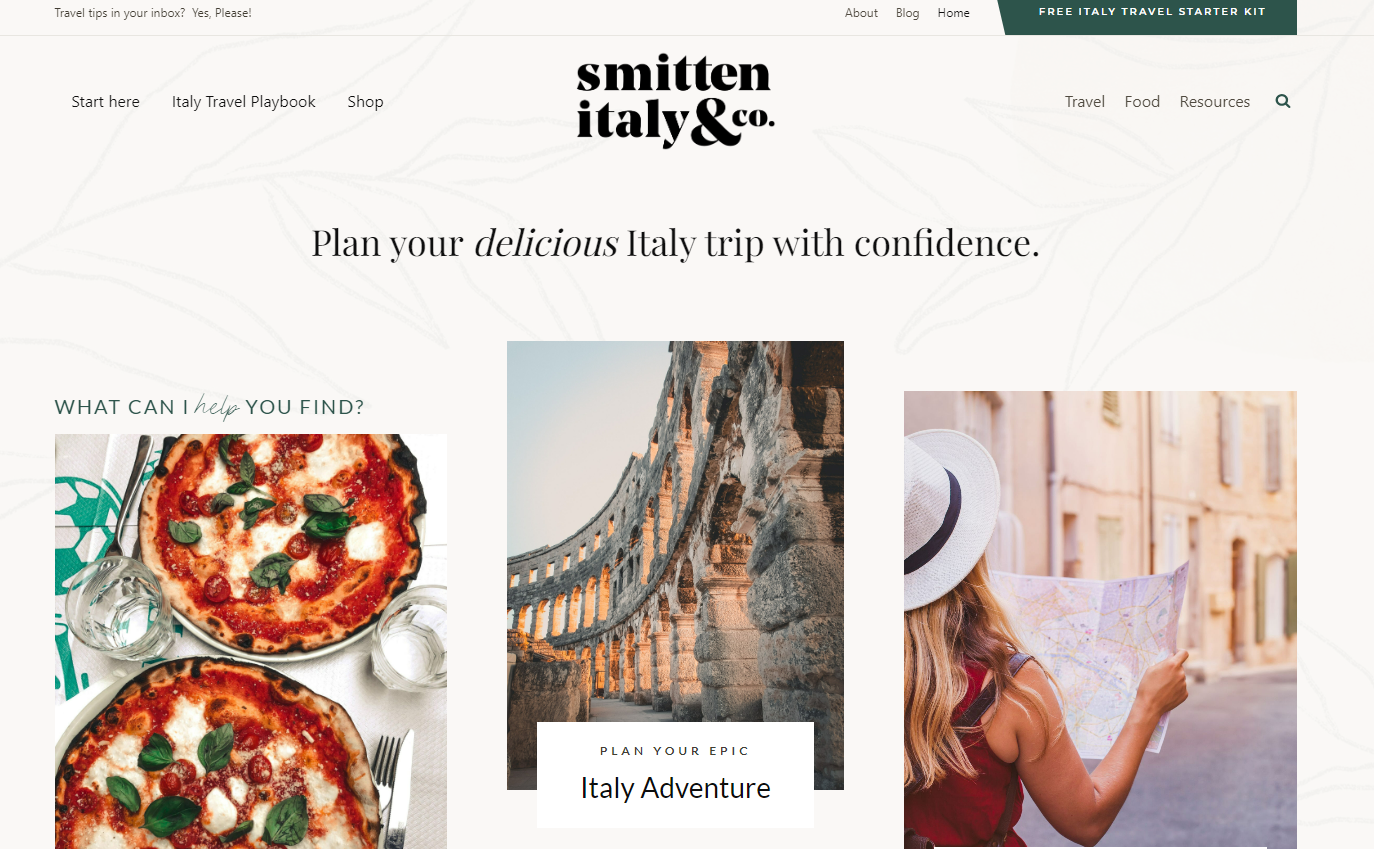Open the pizza photo tile
The image size is (1374, 849).
point(251,641)
